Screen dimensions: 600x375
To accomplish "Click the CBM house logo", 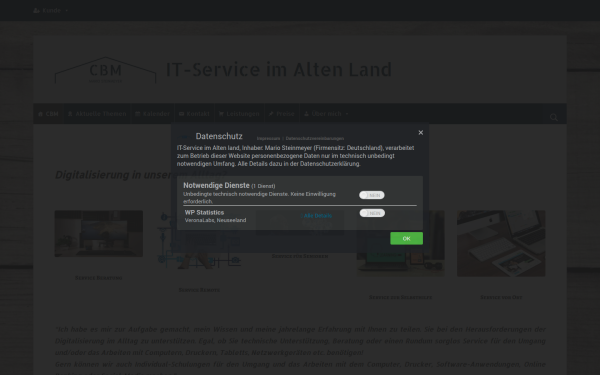I will [106, 70].
